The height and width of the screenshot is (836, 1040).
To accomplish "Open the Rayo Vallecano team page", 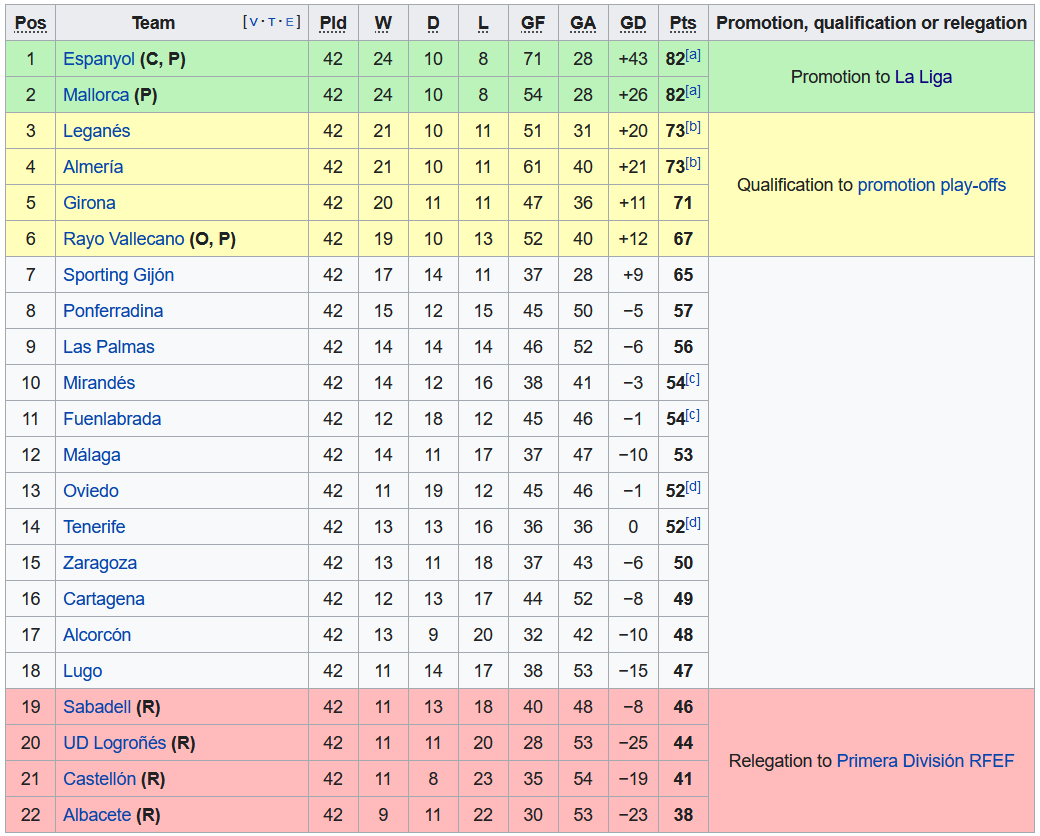I will (123, 239).
